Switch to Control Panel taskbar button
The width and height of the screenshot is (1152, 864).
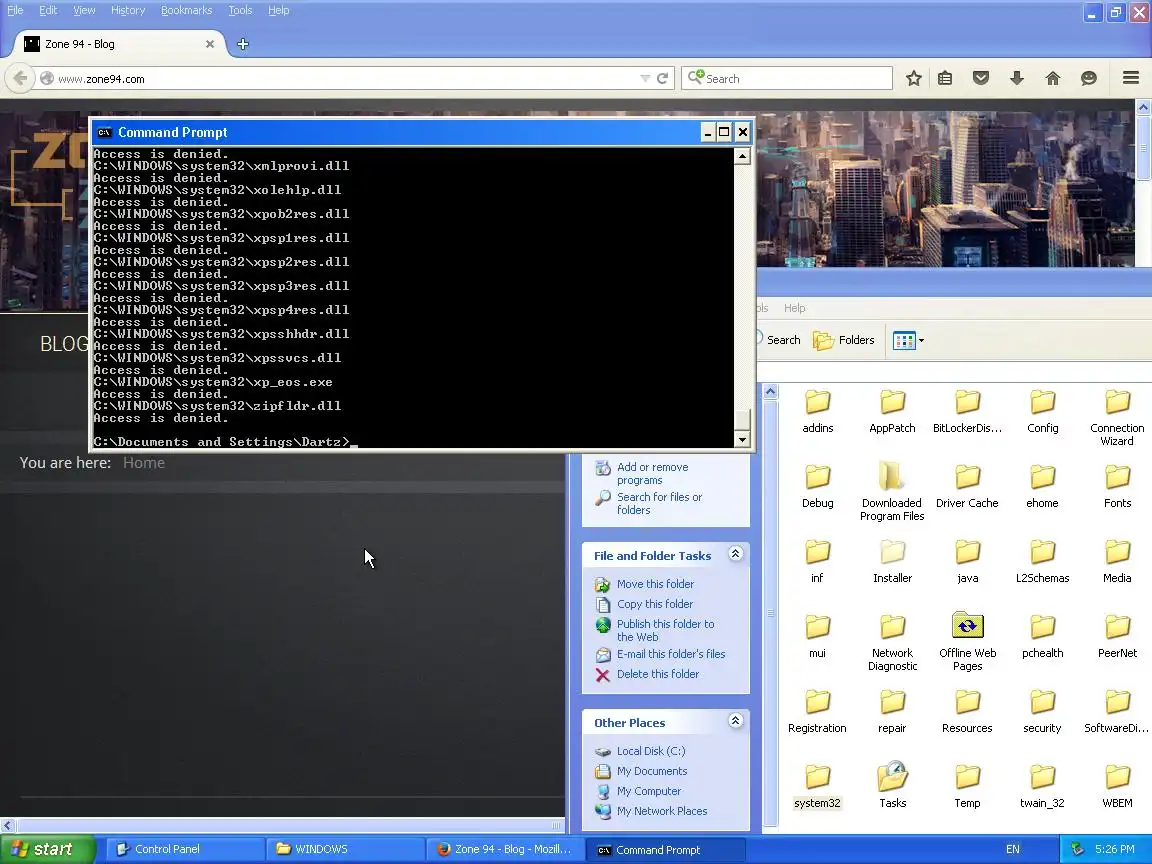pyautogui.click(x=184, y=849)
